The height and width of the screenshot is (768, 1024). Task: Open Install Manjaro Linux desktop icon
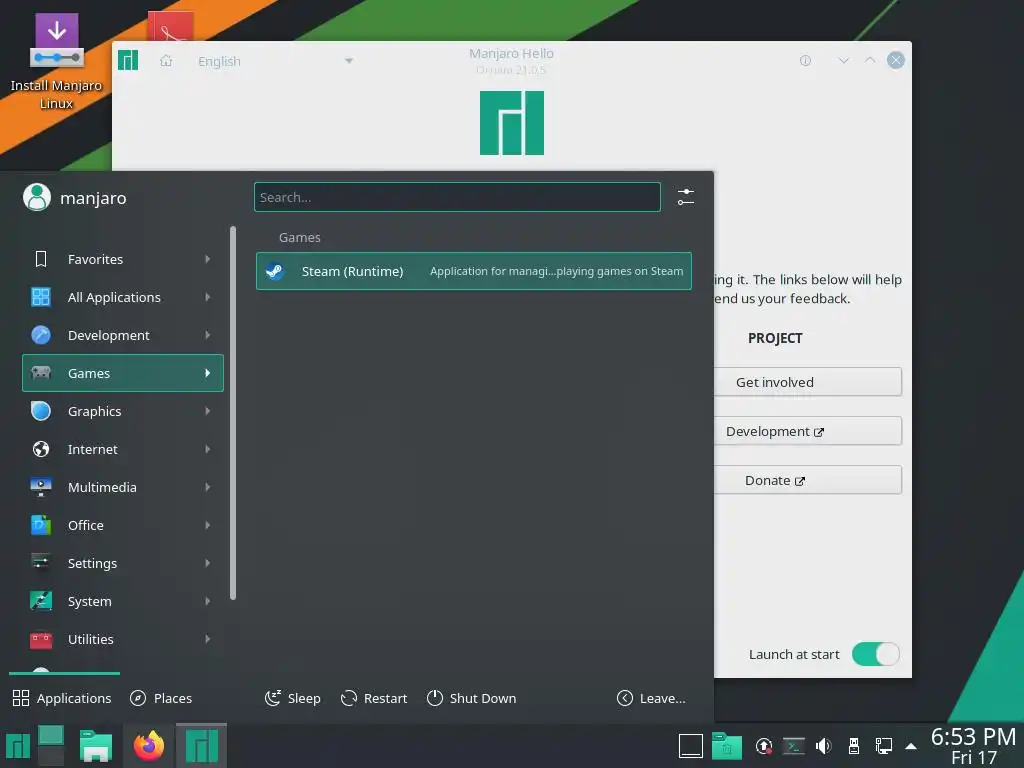coord(56,61)
